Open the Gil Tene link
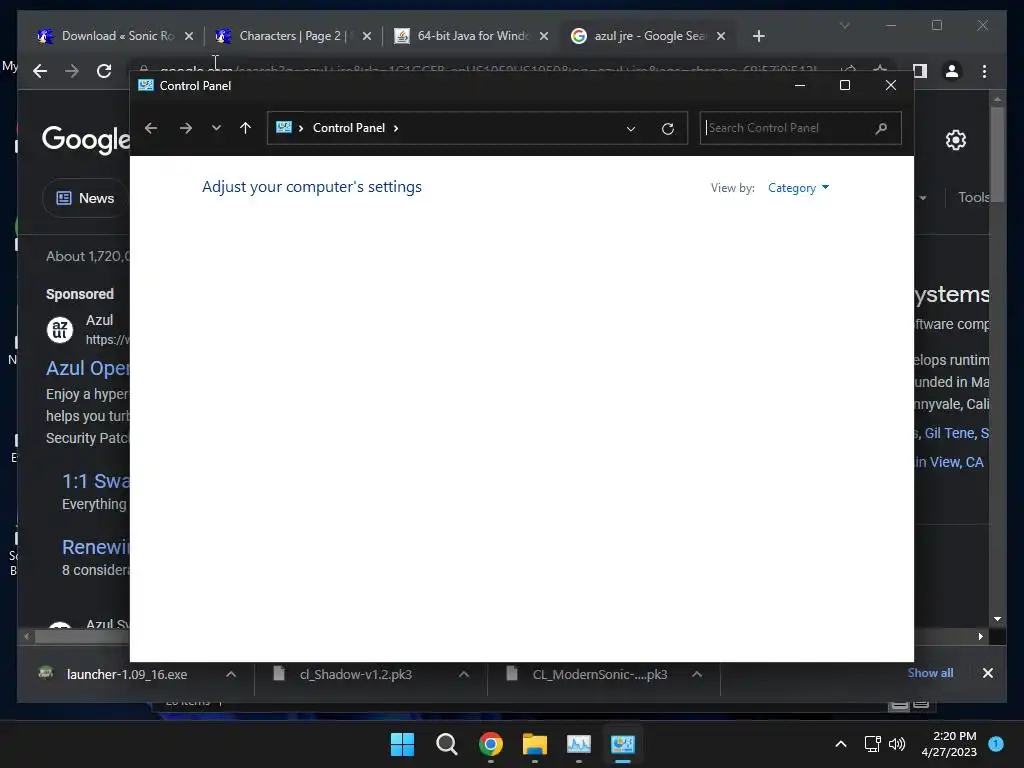This screenshot has width=1024, height=768. [949, 433]
